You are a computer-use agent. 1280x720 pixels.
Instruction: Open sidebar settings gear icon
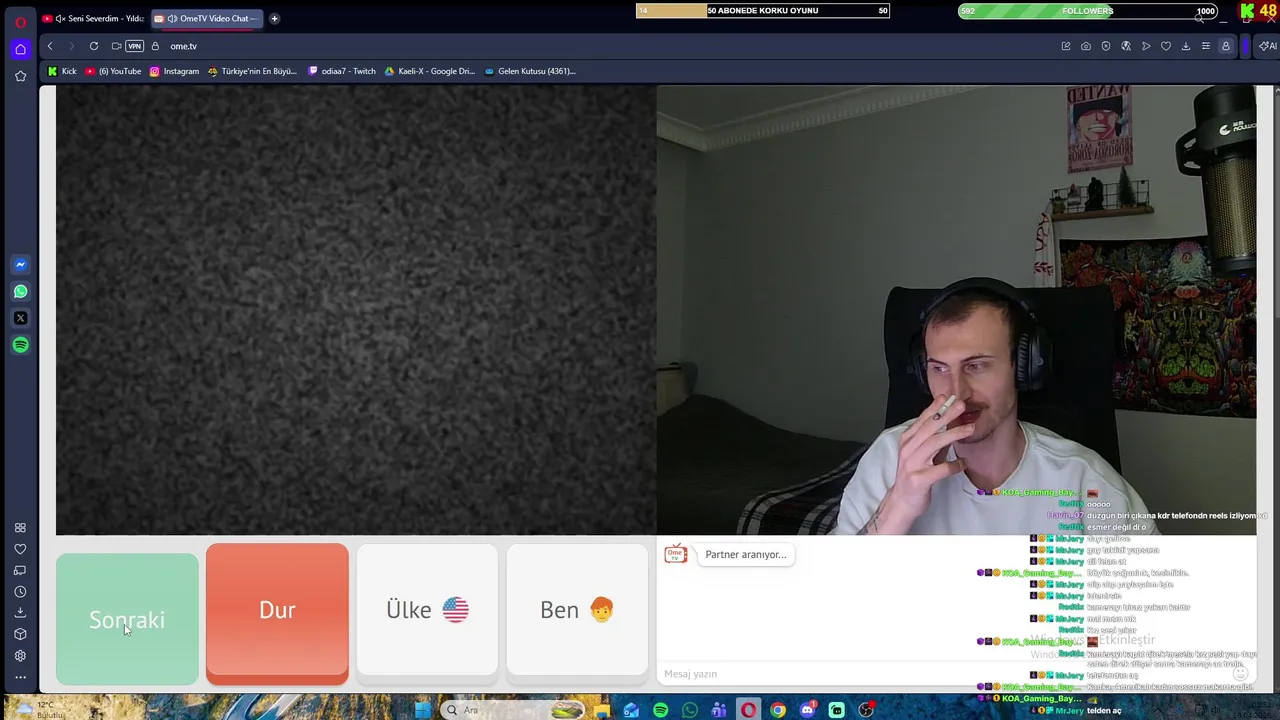pyautogui.click(x=20, y=656)
